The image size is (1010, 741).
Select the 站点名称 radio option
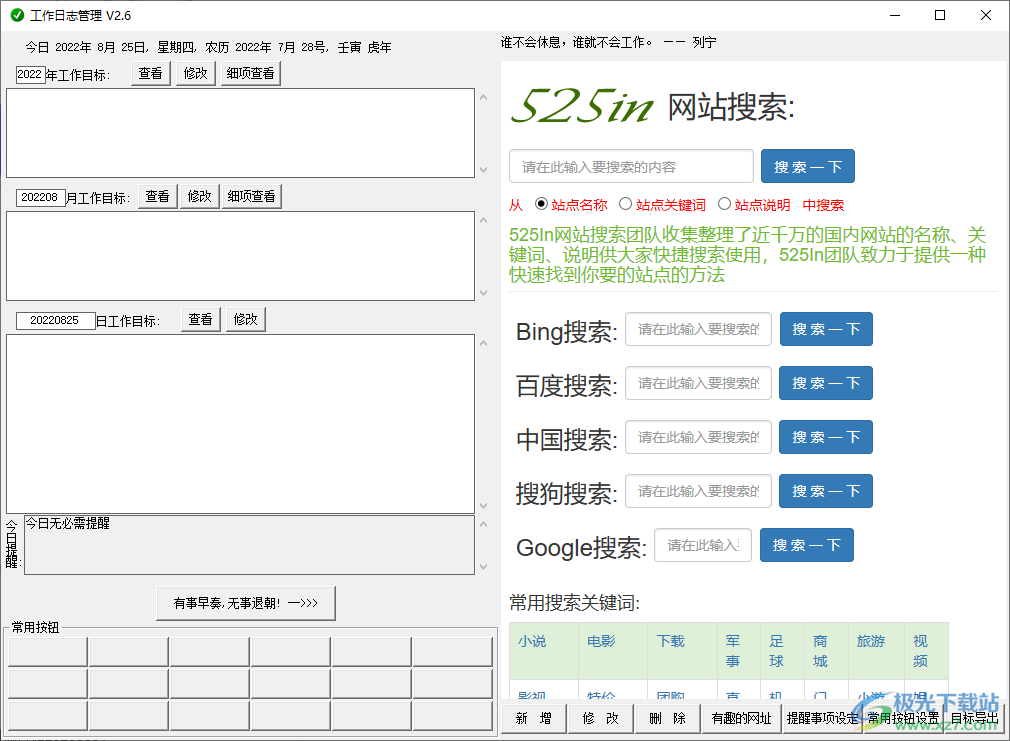pos(542,204)
